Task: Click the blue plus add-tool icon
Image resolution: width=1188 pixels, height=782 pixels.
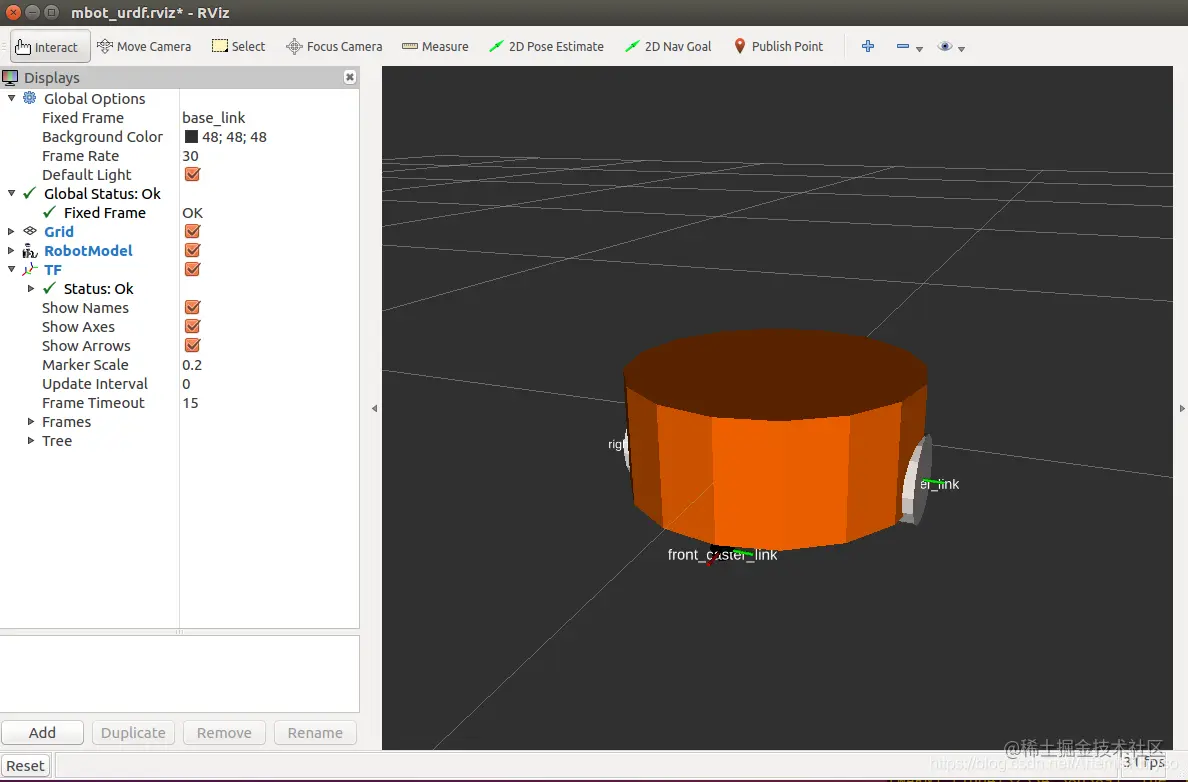Action: (x=868, y=46)
